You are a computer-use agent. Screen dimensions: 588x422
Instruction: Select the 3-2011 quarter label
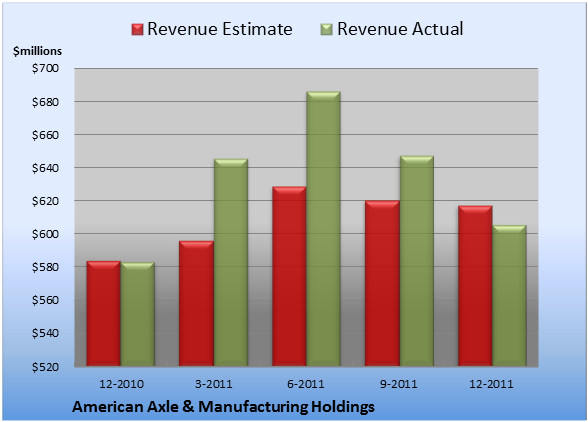click(x=214, y=384)
